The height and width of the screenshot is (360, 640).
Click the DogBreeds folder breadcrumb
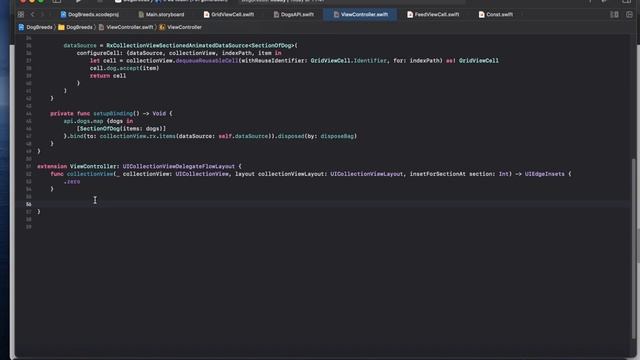tap(76, 27)
